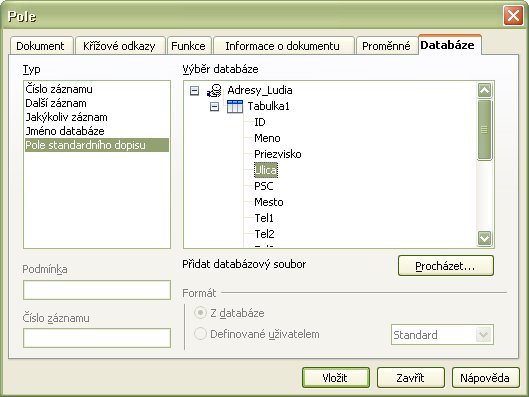This screenshot has height=397, width=529.
Task: Click the Zavřít button
Action: pos(411,378)
